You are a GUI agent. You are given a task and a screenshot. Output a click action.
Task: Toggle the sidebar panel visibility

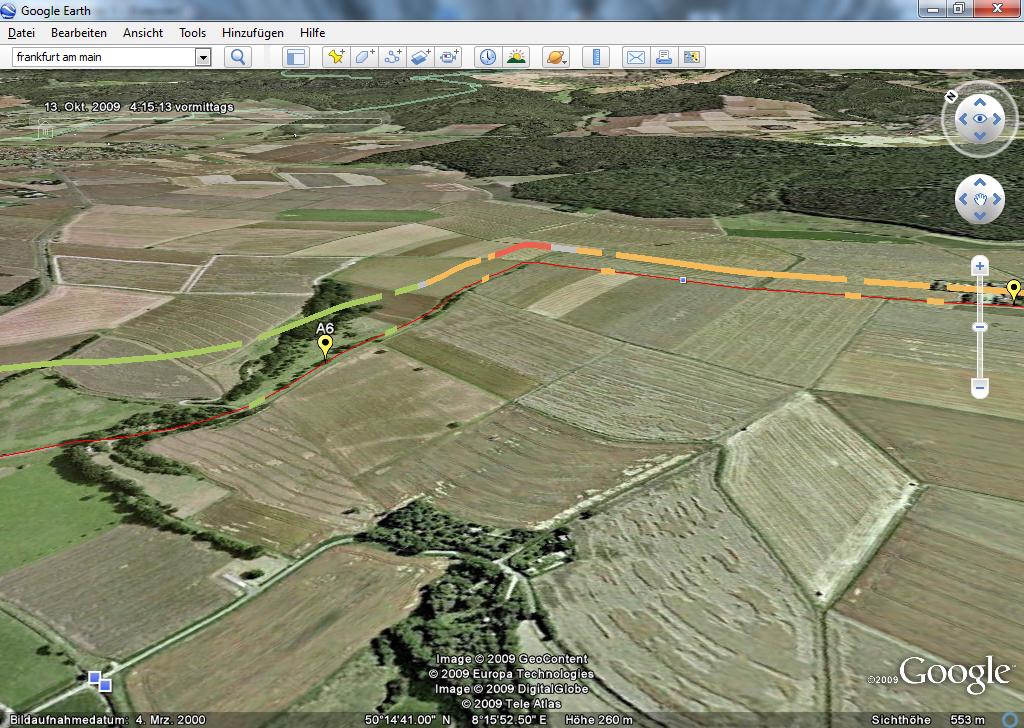295,57
